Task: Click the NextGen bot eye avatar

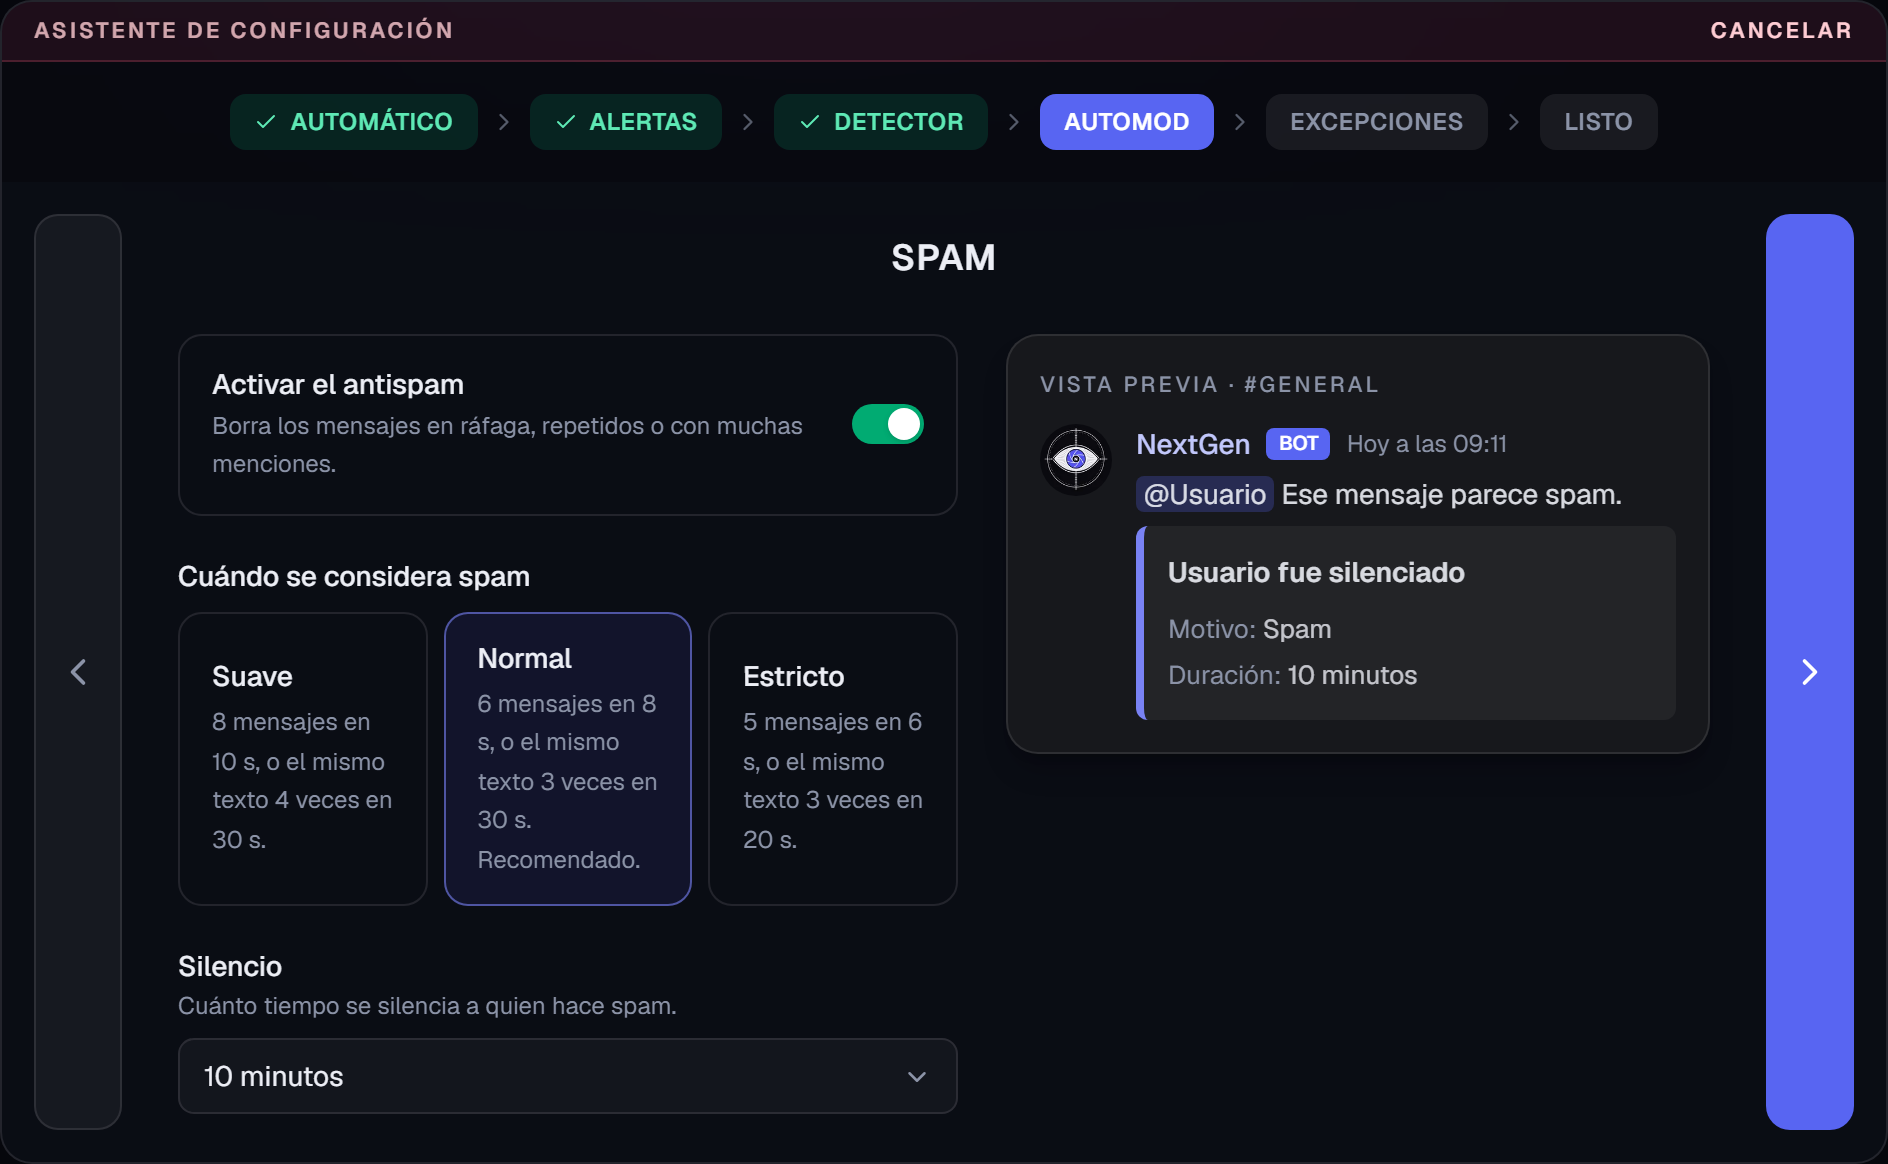Action: 1076,460
